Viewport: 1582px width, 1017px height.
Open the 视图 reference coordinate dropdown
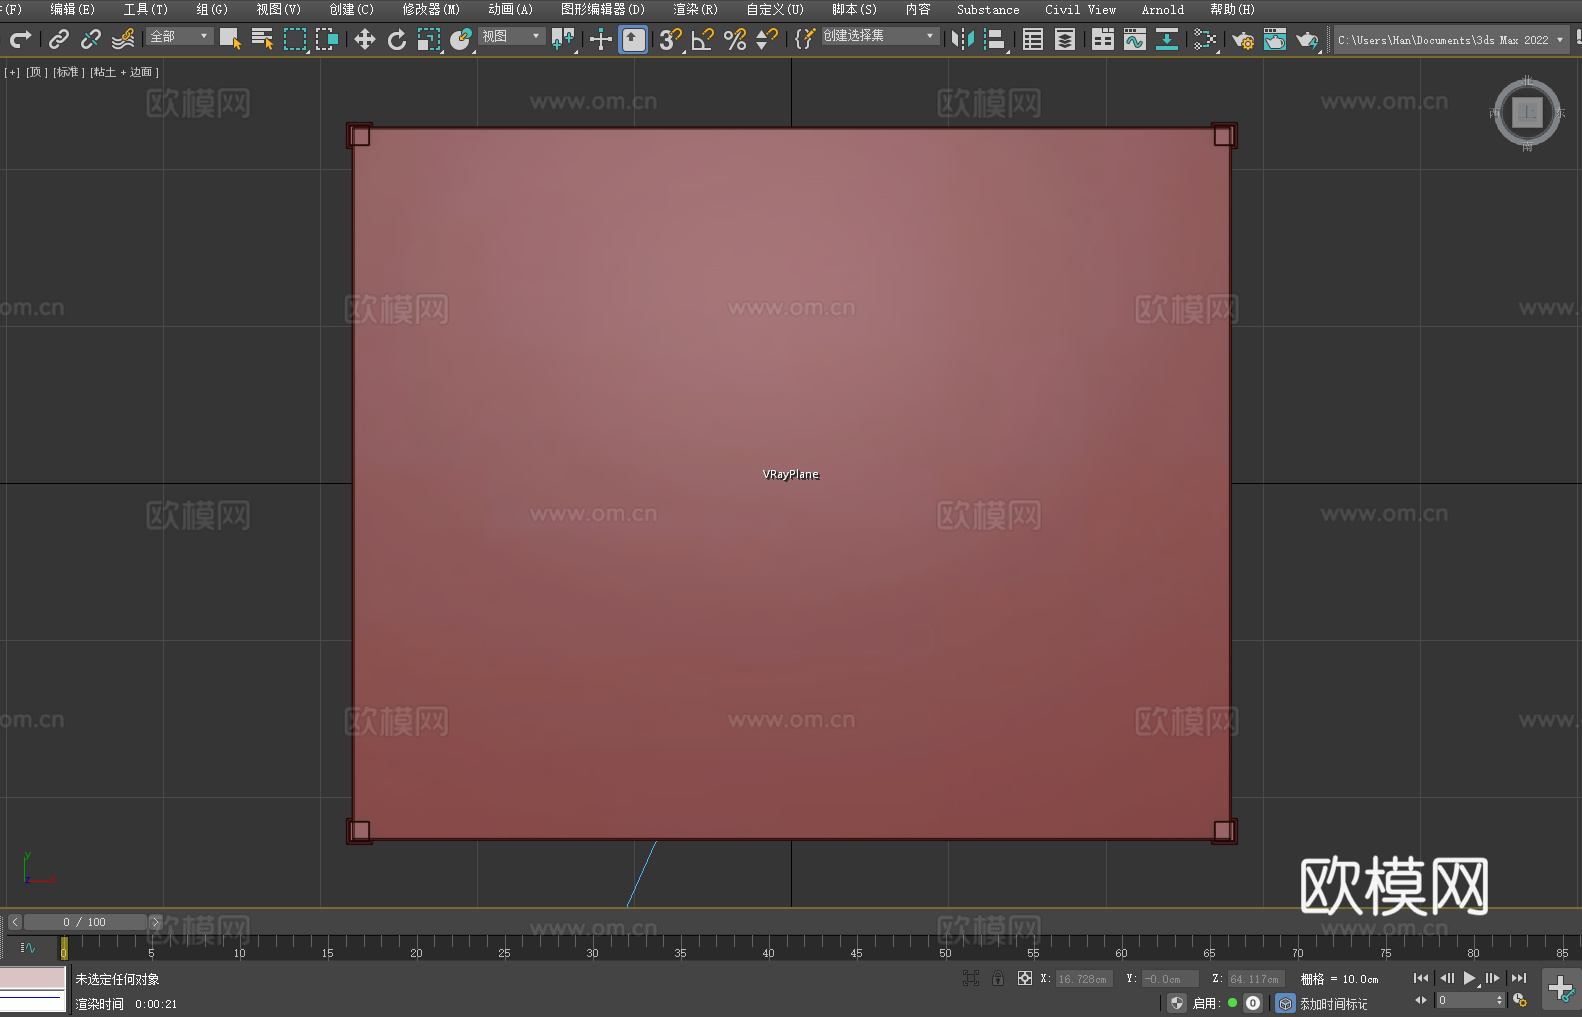click(x=511, y=36)
